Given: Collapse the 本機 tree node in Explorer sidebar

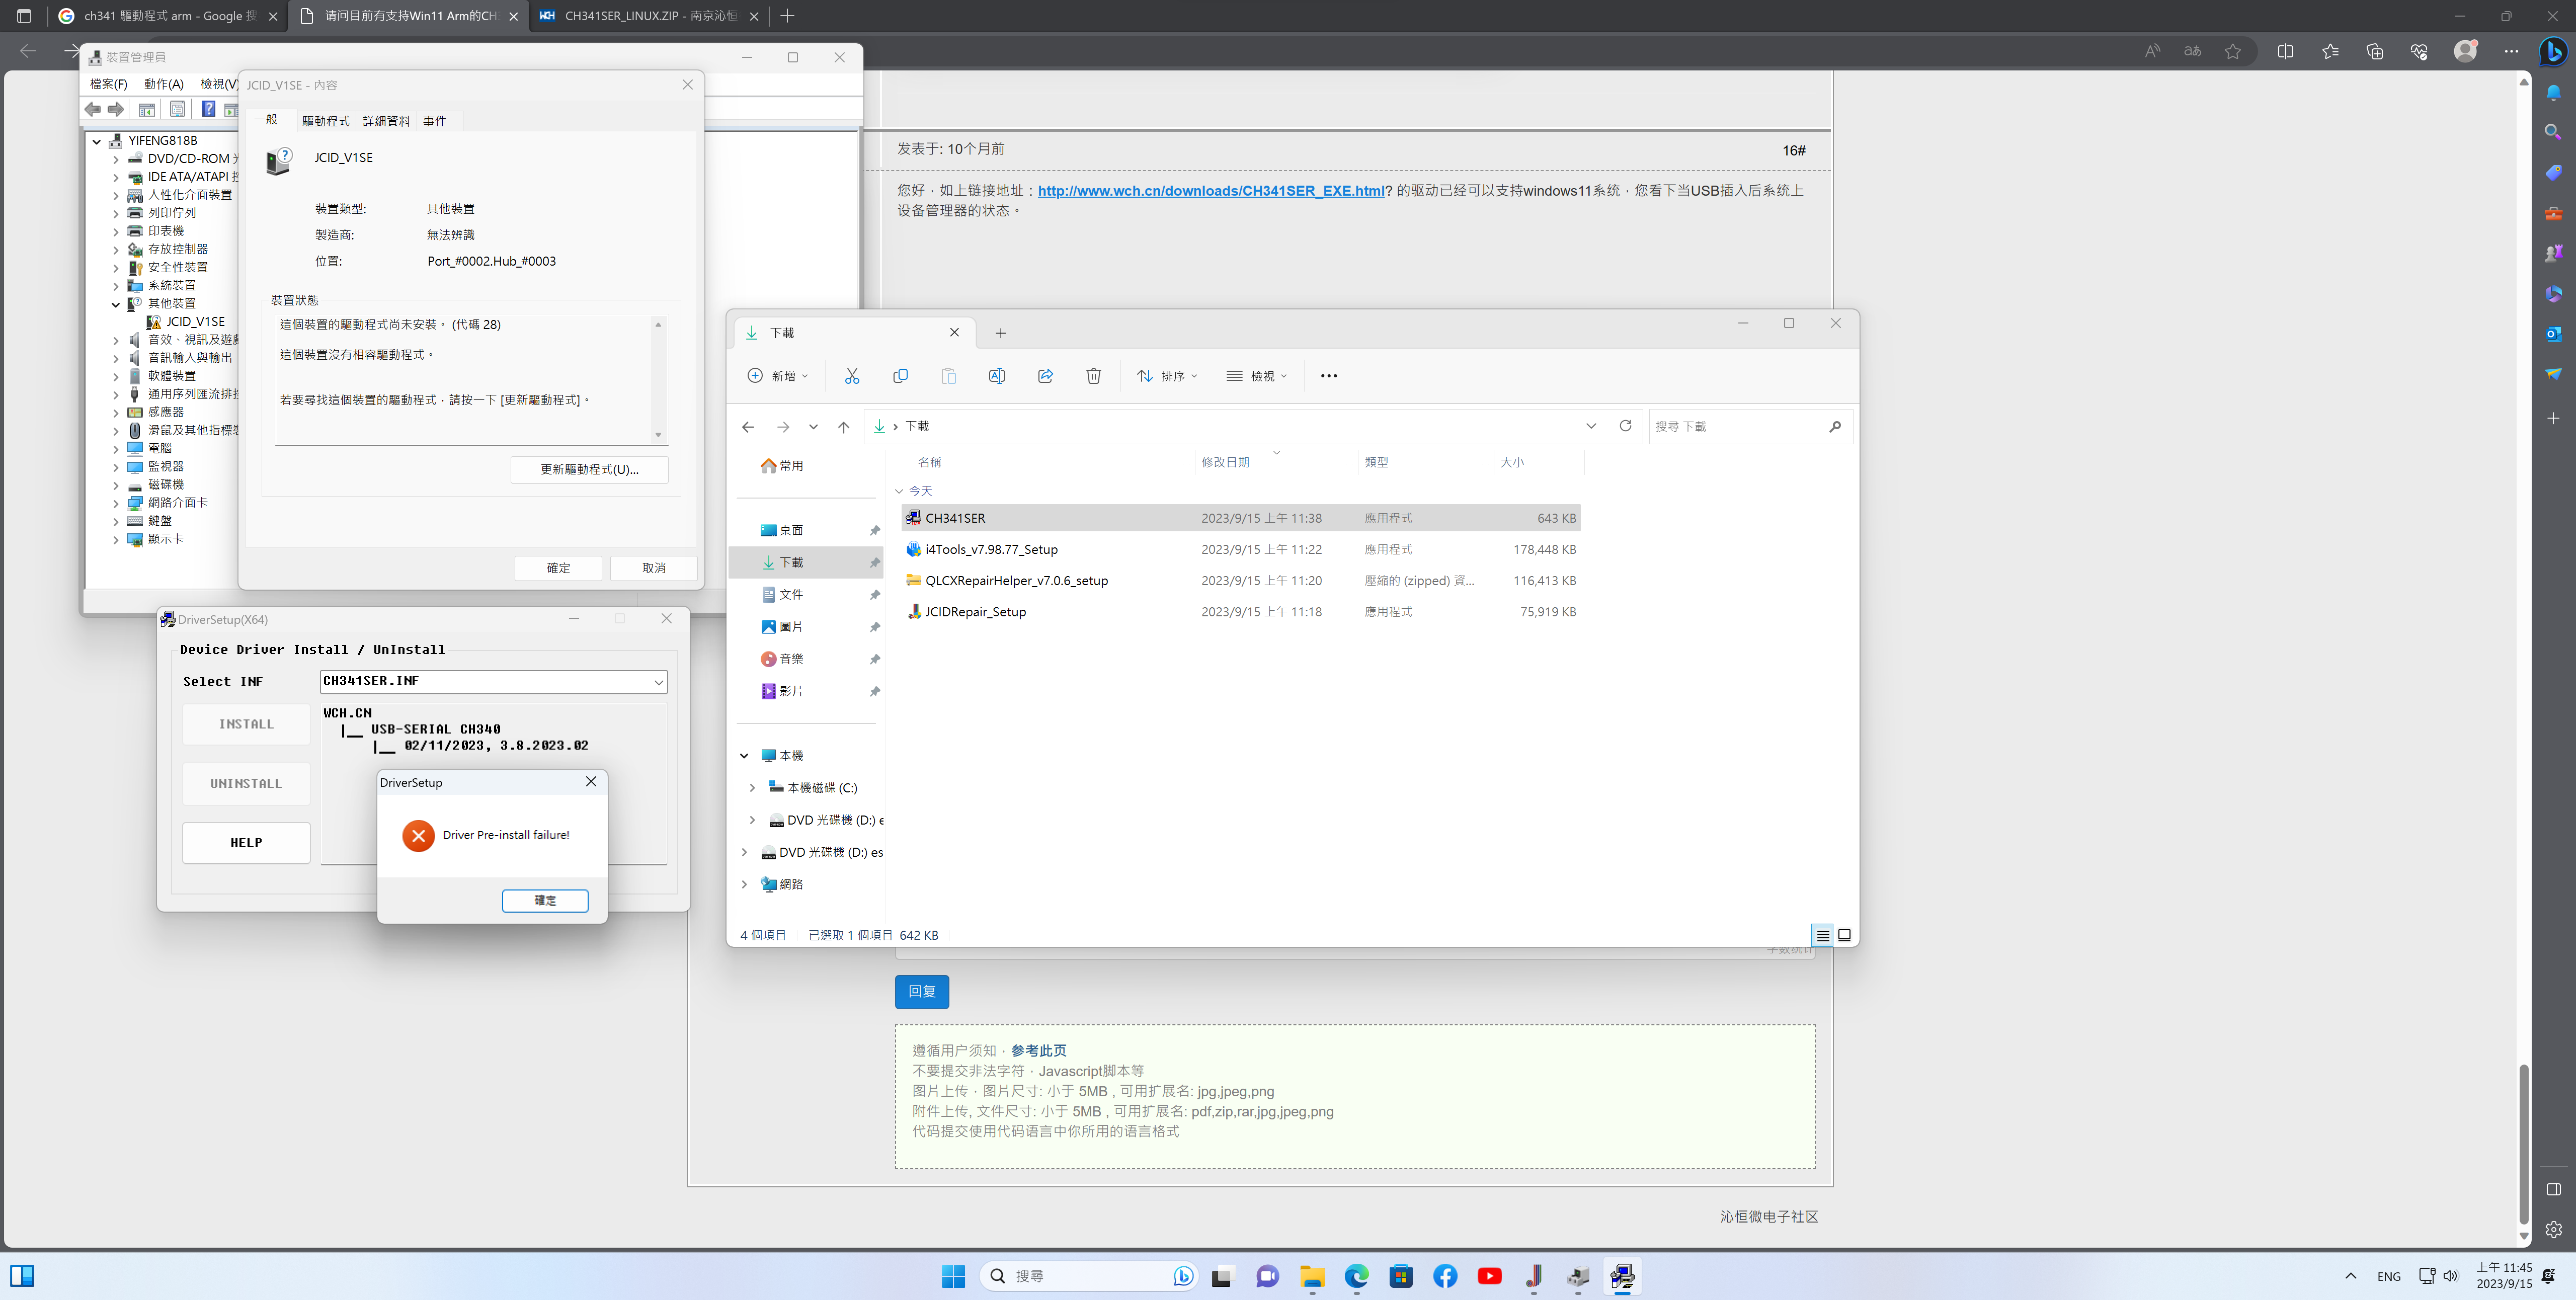Looking at the screenshot, I should (x=744, y=756).
